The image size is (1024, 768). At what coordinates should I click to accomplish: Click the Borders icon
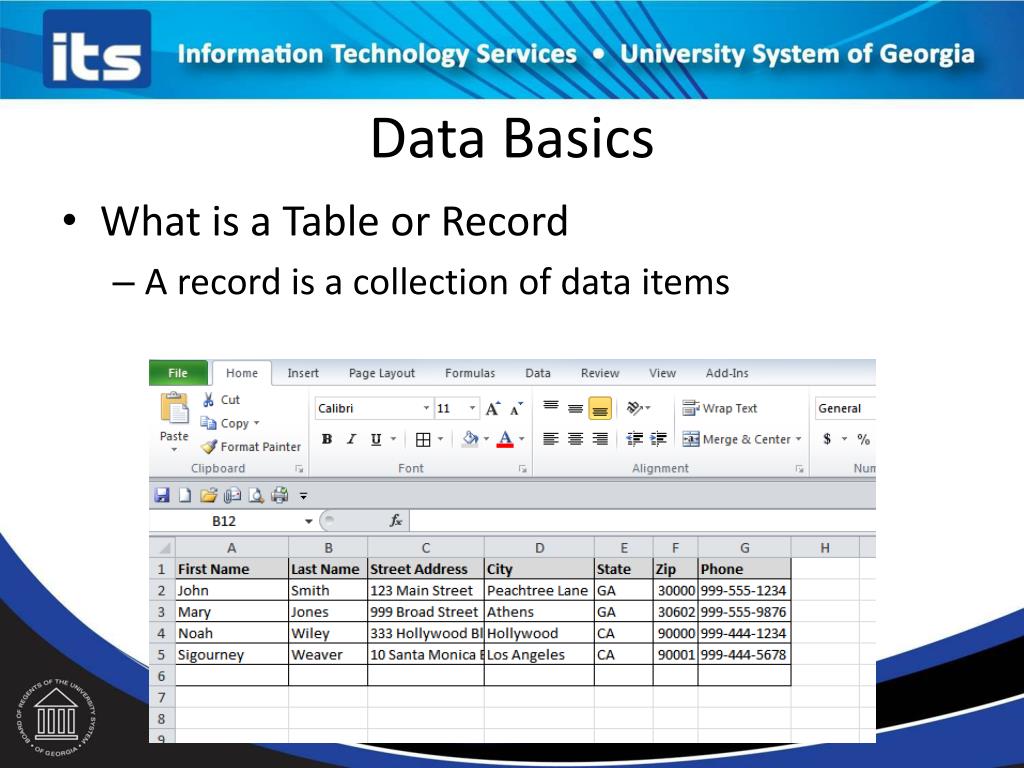click(x=423, y=440)
